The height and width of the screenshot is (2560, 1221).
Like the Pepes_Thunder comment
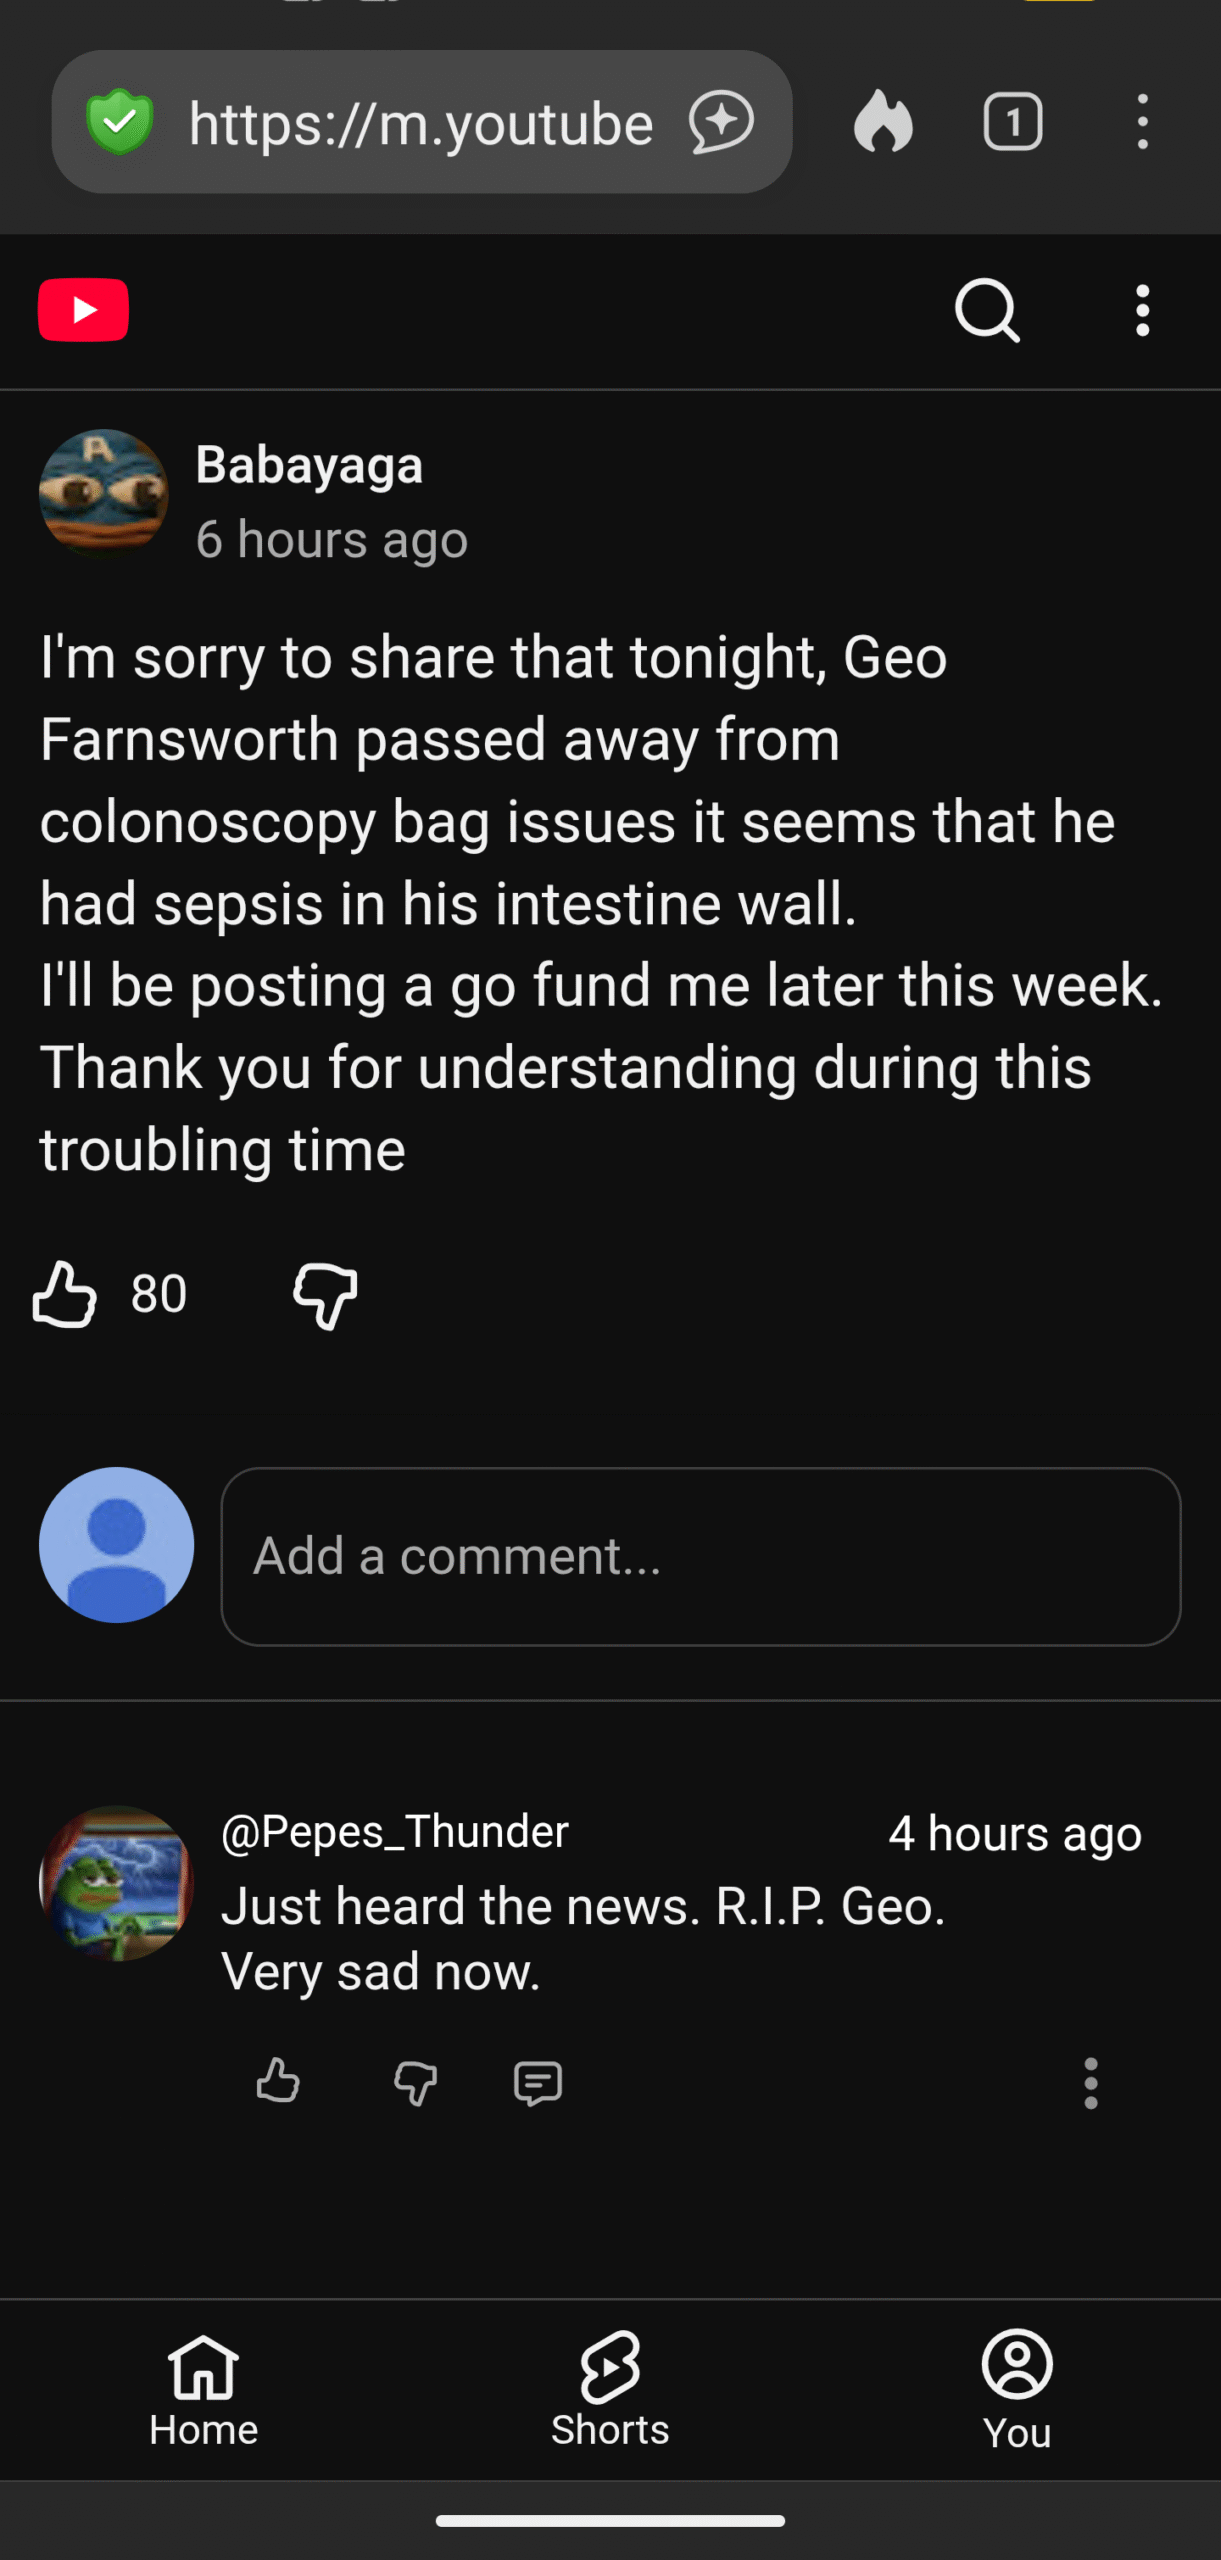[278, 2082]
